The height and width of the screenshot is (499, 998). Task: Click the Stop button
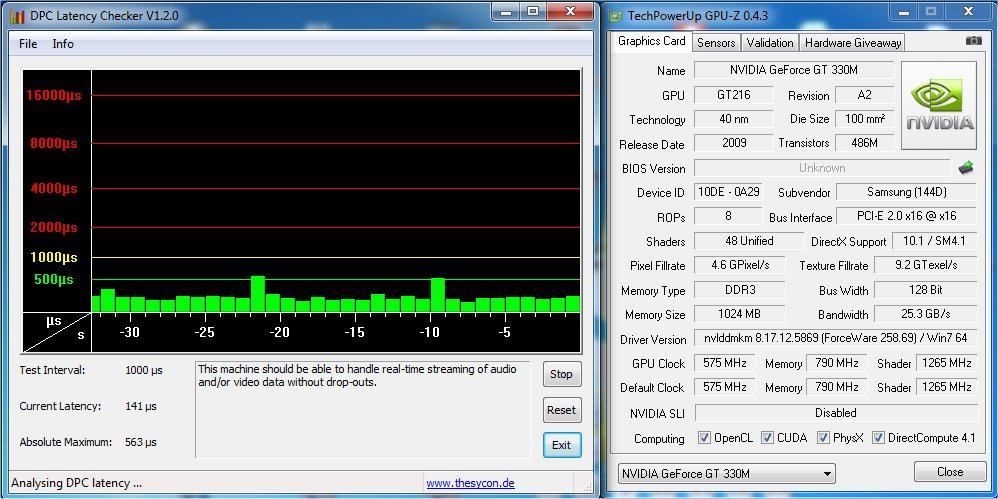[x=561, y=374]
